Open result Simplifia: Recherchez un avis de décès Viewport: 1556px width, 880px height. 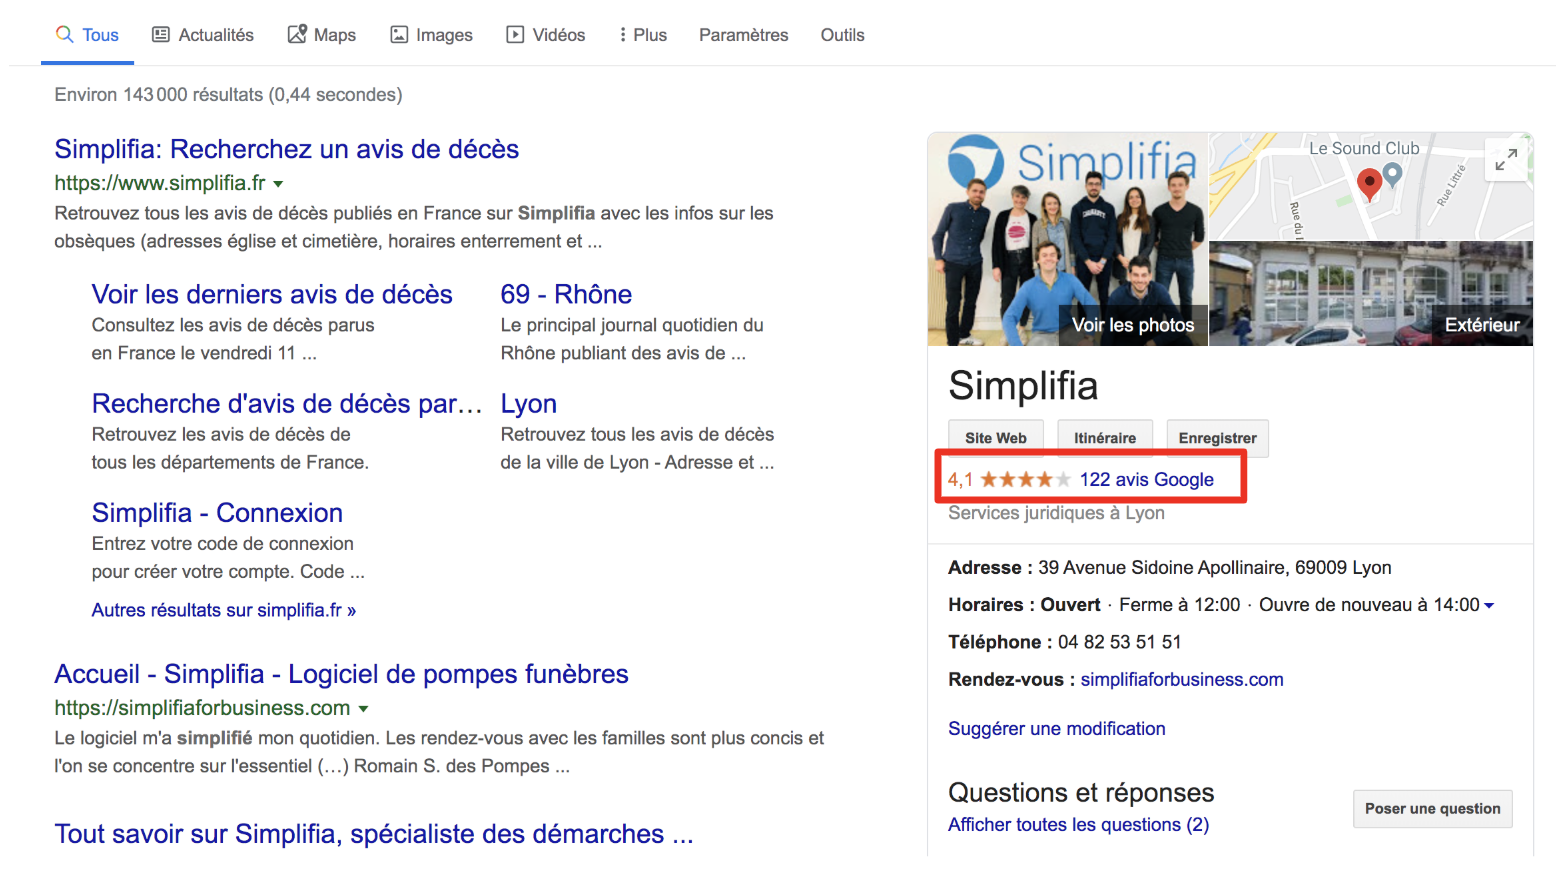tap(287, 149)
